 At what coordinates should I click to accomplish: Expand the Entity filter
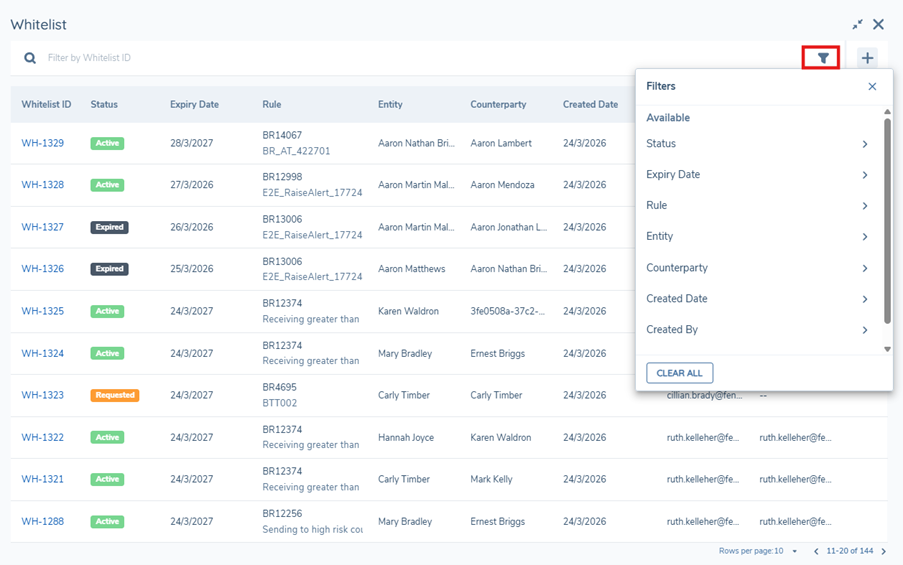coord(757,236)
